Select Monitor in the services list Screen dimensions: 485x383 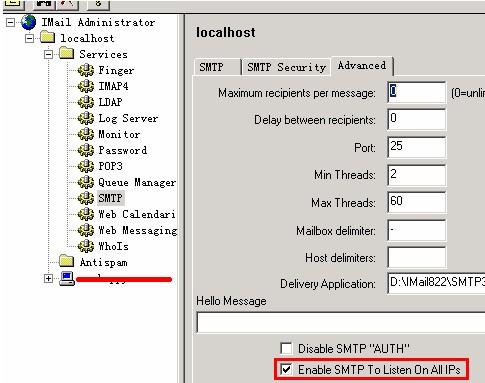119,134
